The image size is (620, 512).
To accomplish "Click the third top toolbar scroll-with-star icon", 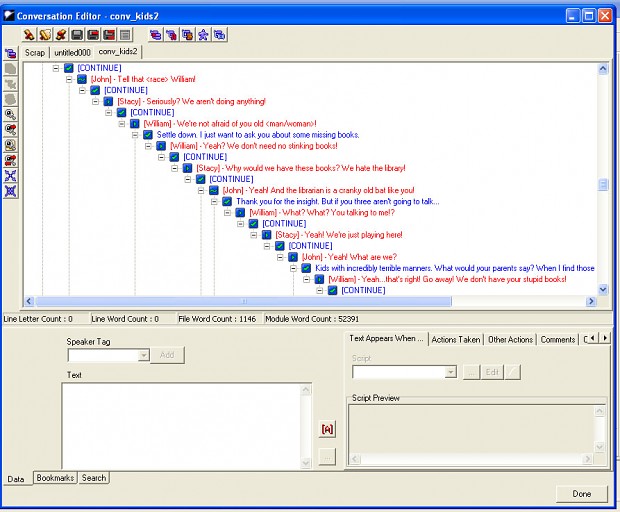I will tap(61, 35).
